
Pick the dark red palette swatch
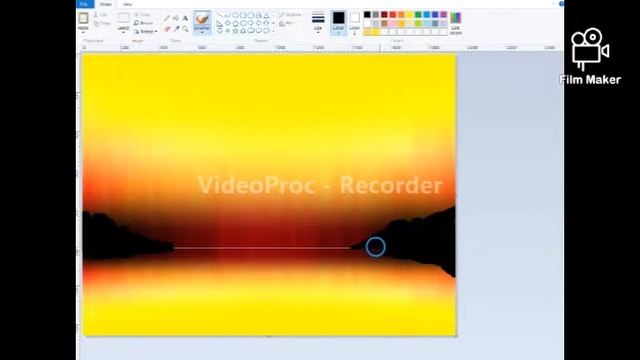(x=384, y=15)
